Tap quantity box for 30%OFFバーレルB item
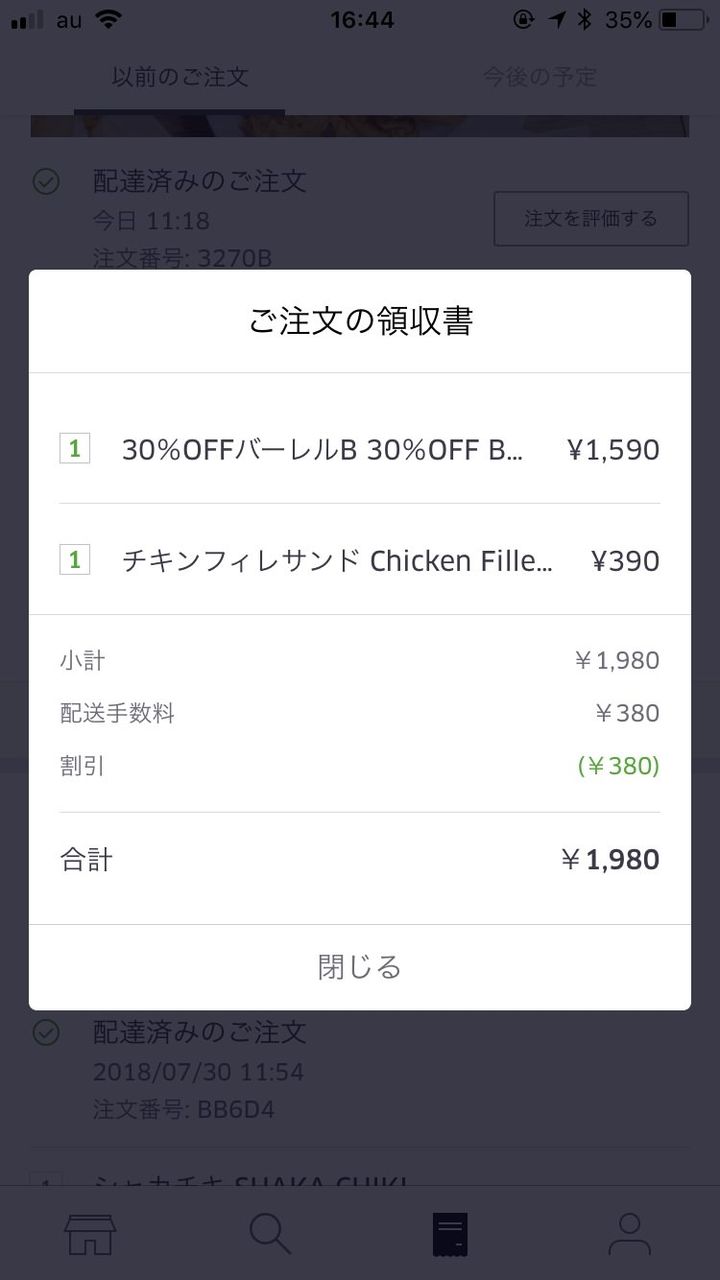Screen dimensions: 720x1280 click(75, 448)
